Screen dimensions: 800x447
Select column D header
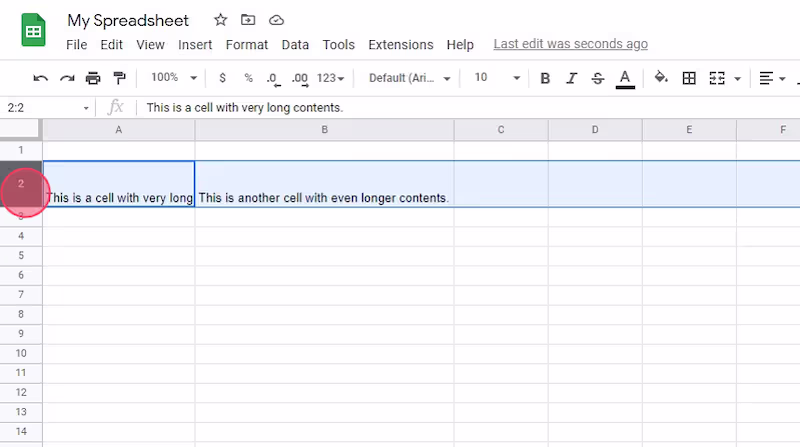point(595,130)
